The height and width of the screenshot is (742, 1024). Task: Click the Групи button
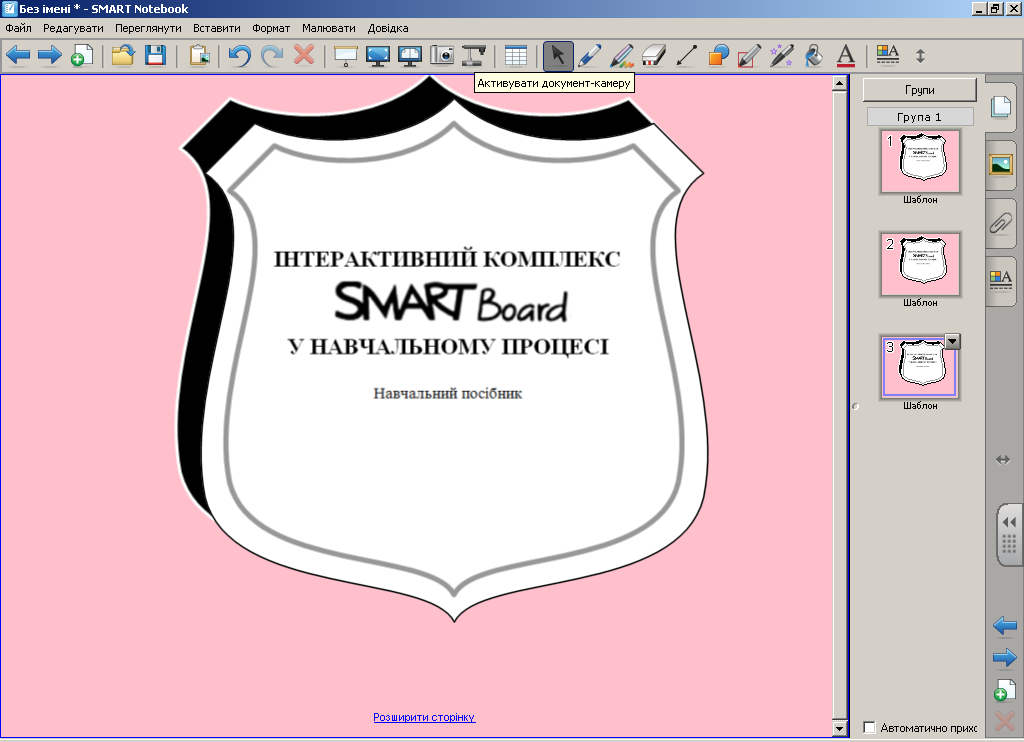[920, 89]
